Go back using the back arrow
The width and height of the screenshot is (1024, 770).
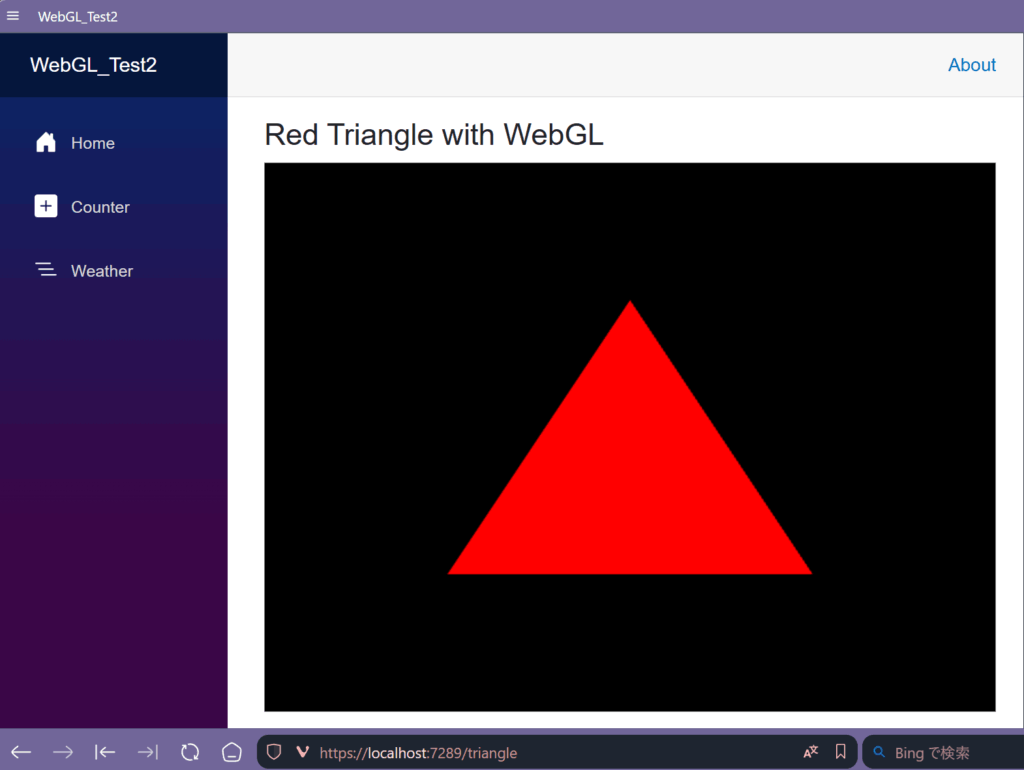[21, 752]
